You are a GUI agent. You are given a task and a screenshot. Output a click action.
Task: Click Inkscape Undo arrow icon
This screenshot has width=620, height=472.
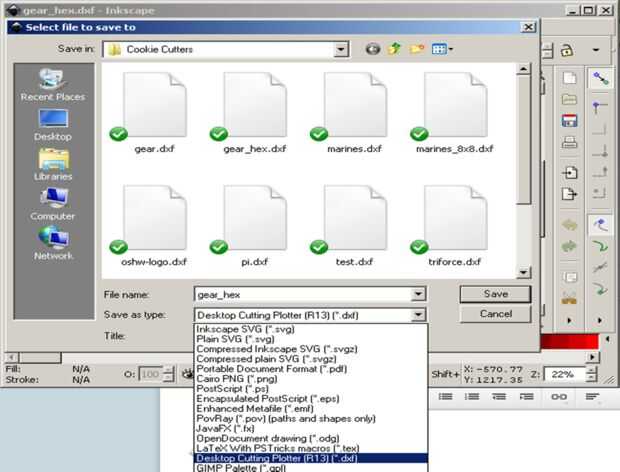(569, 225)
